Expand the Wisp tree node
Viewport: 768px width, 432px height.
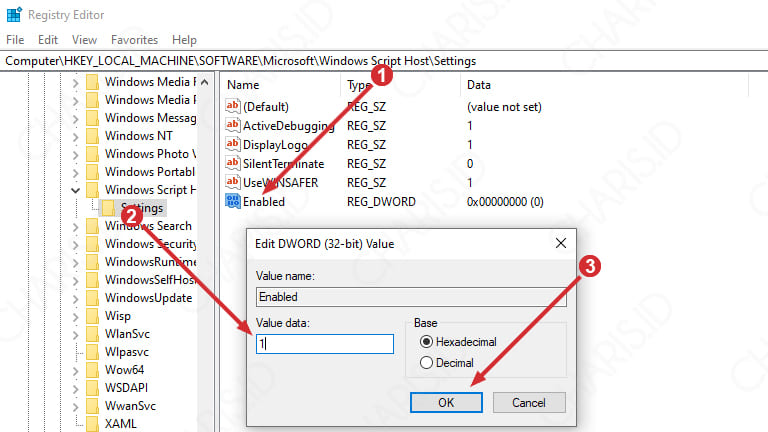75,316
